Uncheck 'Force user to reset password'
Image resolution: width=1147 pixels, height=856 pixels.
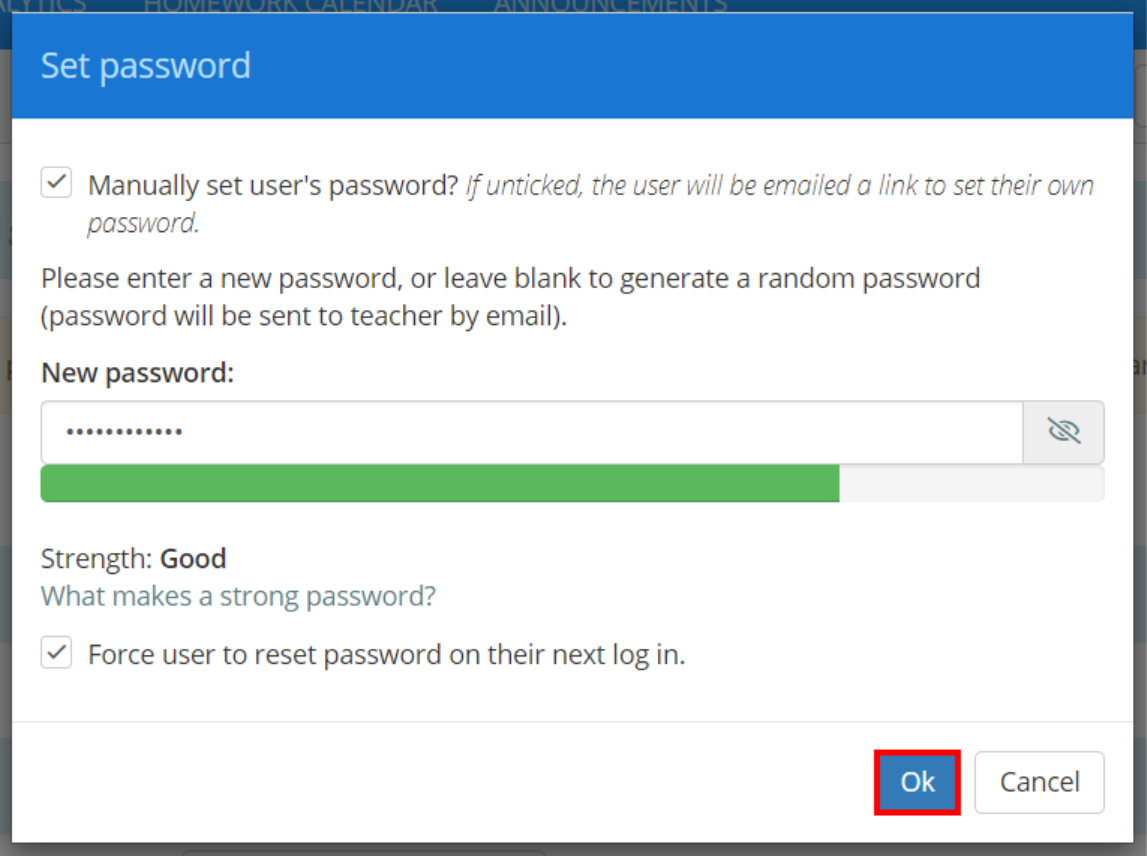(56, 653)
